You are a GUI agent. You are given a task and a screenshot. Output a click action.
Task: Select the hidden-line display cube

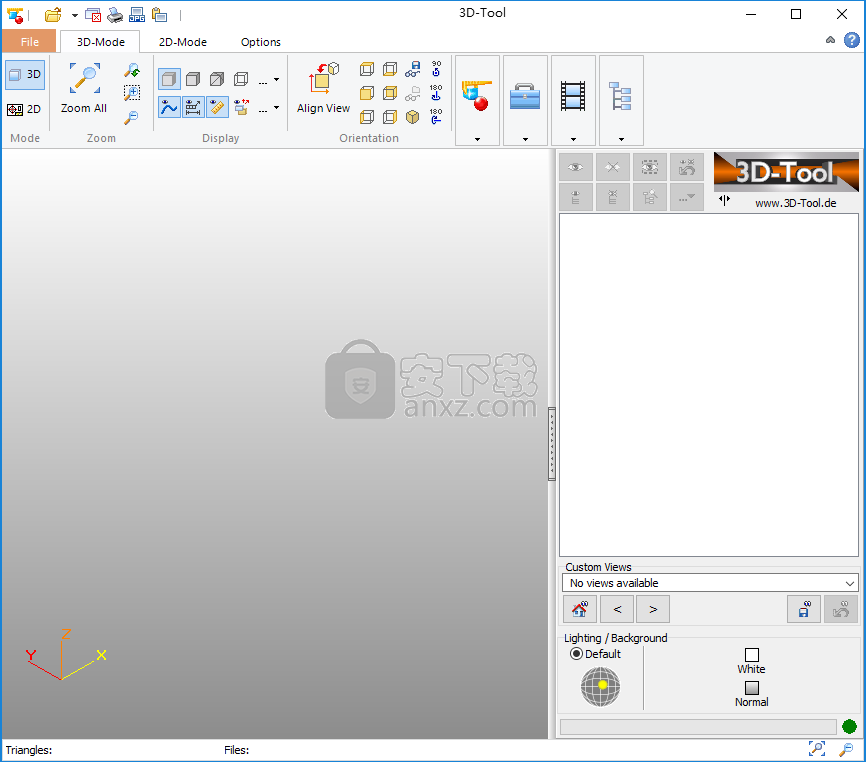click(217, 79)
